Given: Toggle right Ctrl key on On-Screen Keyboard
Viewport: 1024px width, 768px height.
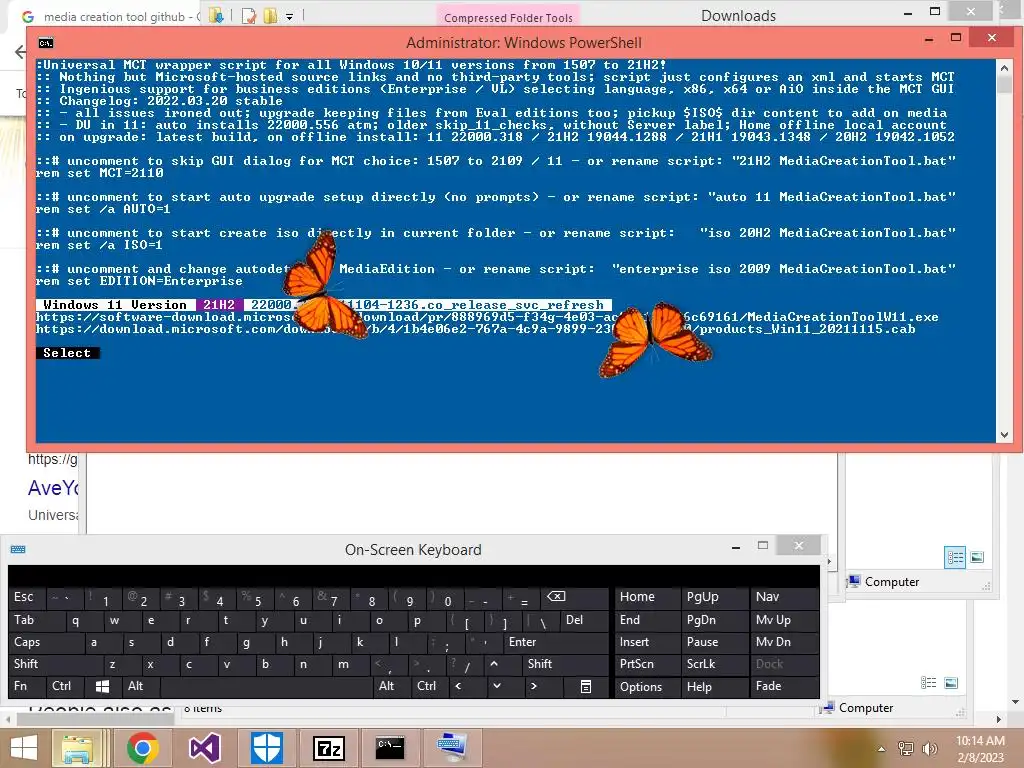Looking at the screenshot, I should (428, 686).
